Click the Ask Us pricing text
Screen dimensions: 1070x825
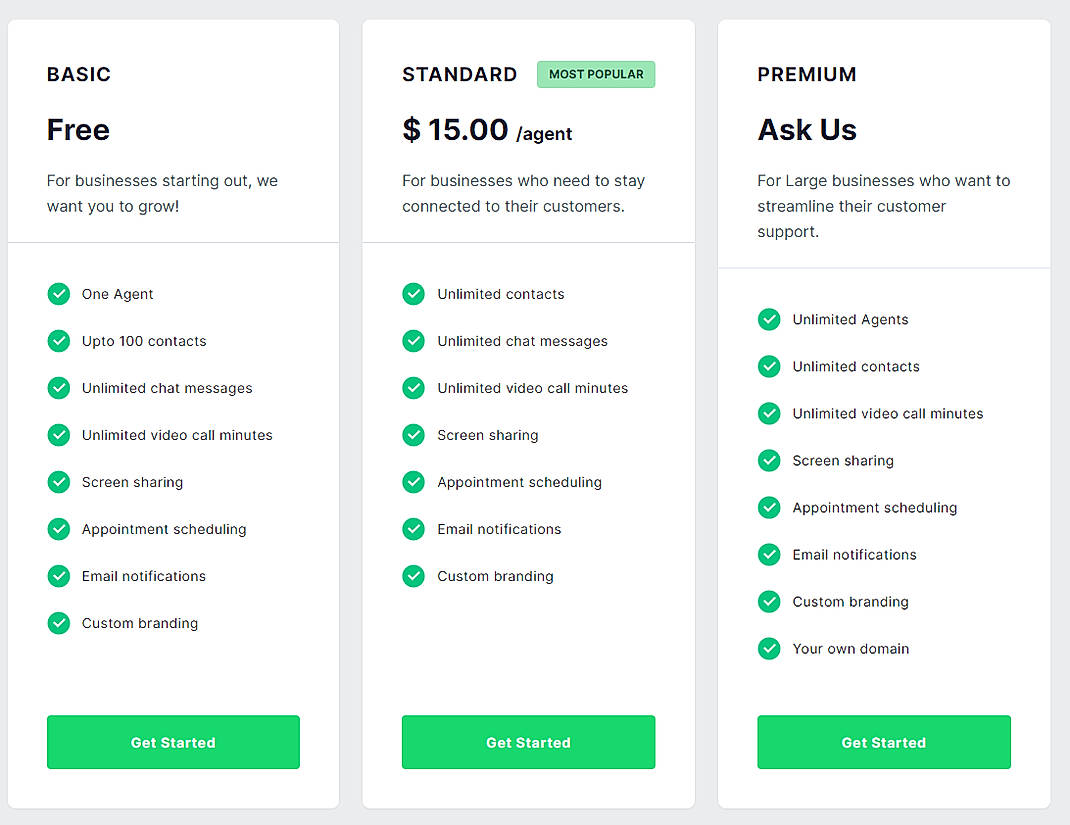click(x=806, y=130)
